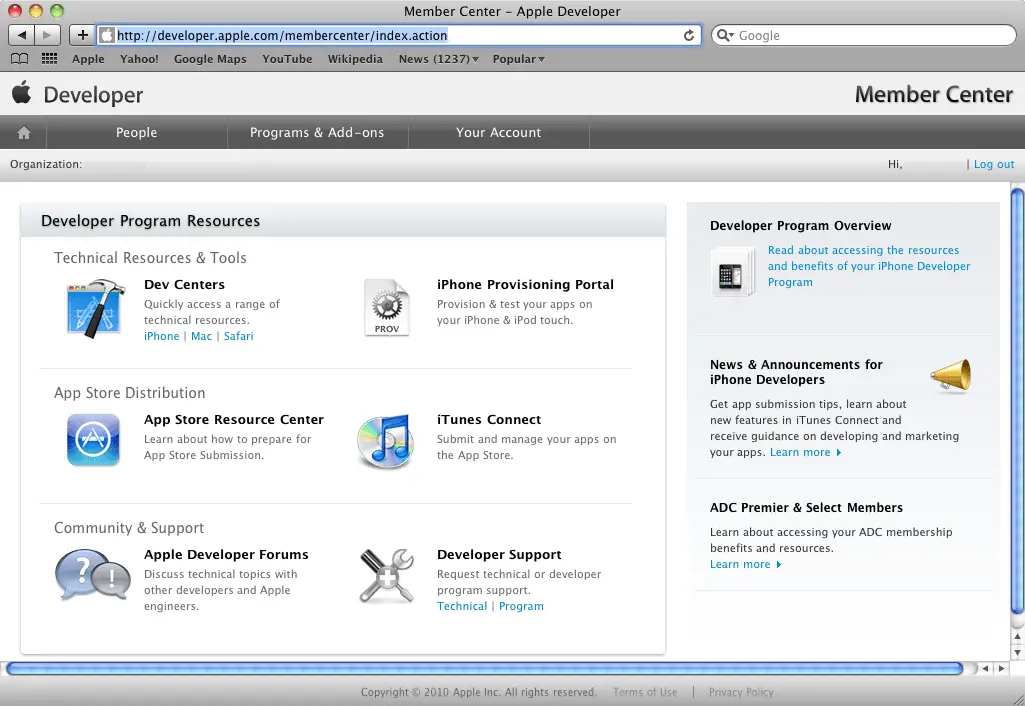This screenshot has height=706, width=1025.
Task: Open the Safari dev center link
Action: [x=238, y=336]
